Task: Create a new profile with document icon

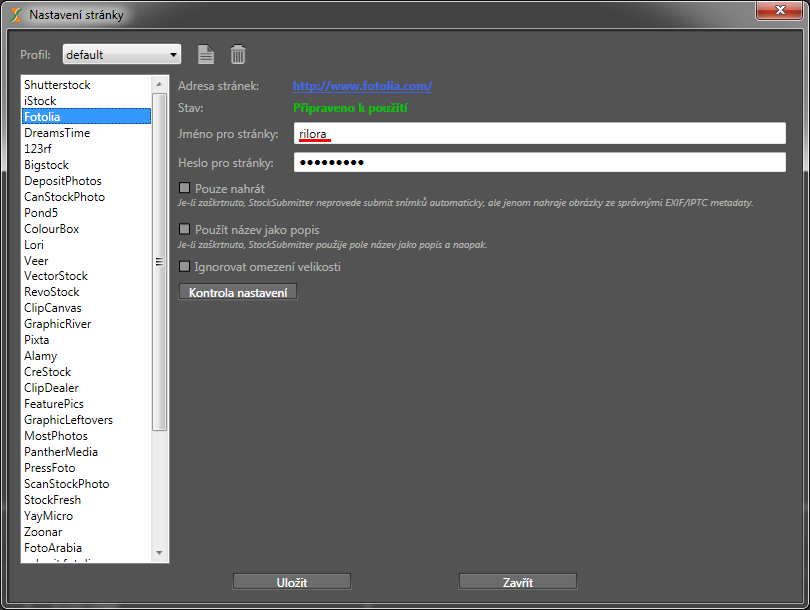Action: click(x=206, y=54)
